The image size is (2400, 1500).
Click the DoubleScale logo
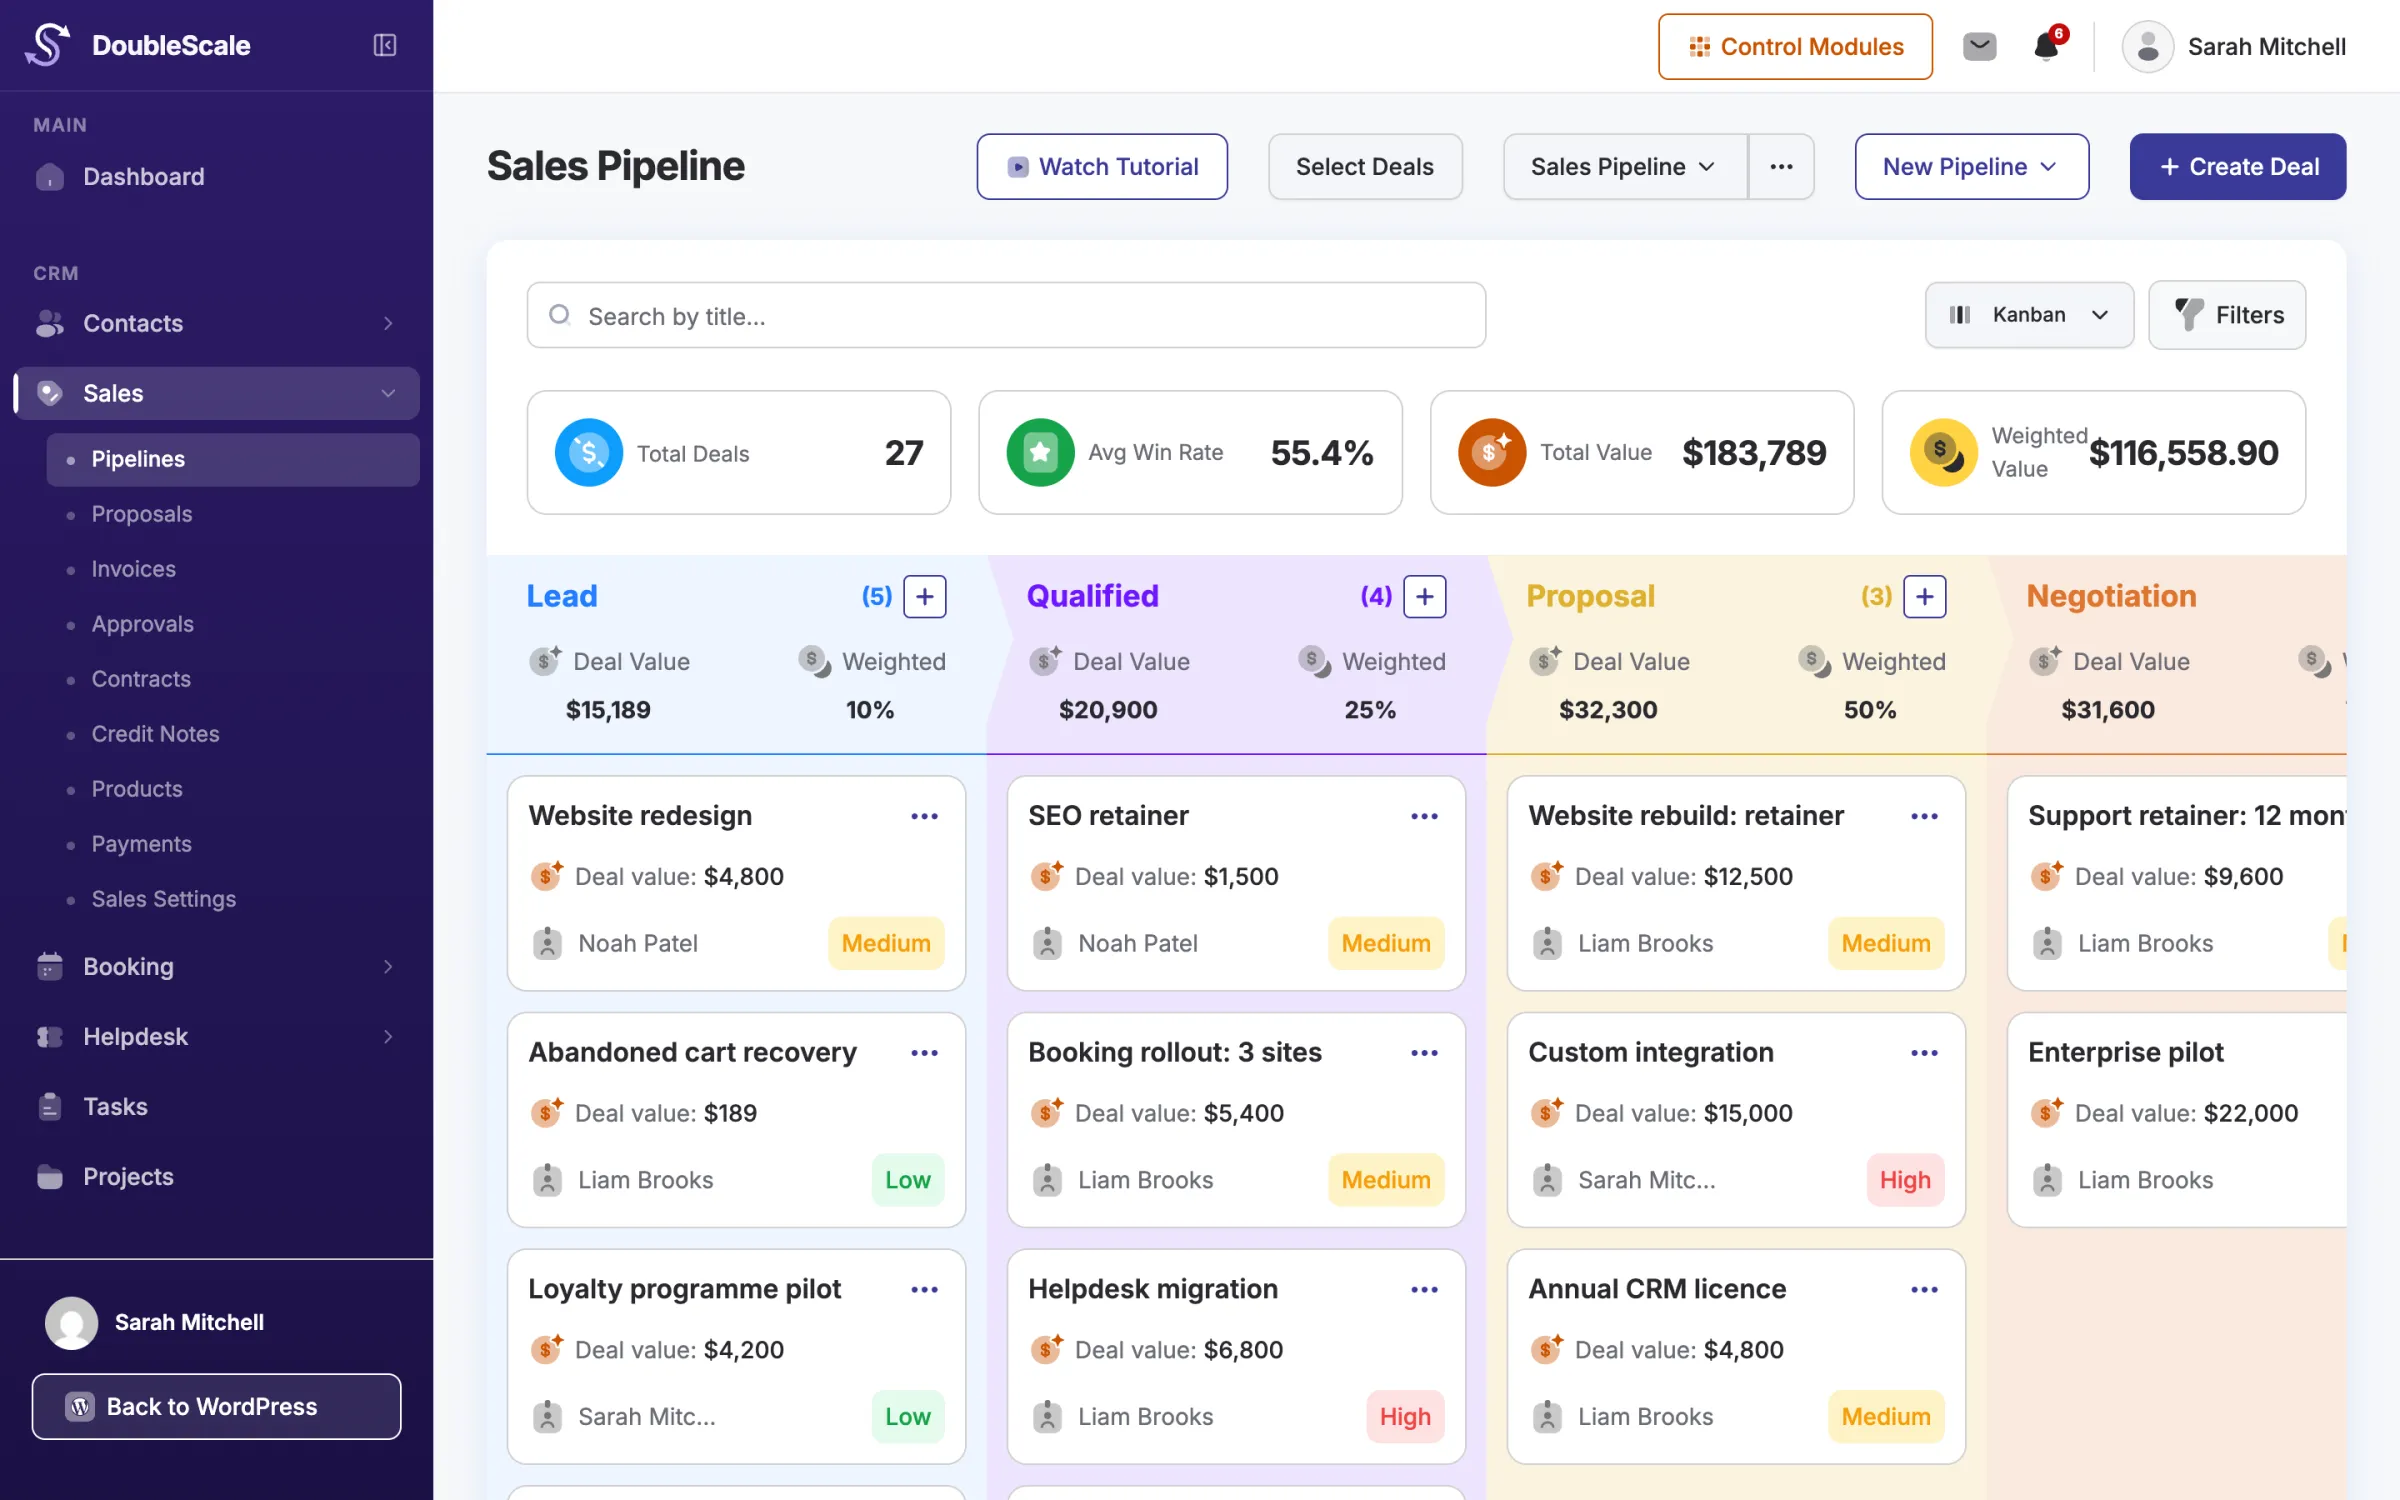47,45
